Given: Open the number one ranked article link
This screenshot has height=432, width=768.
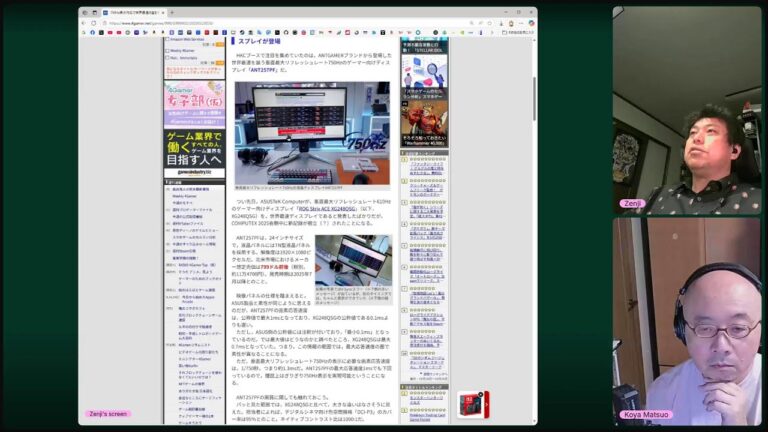Looking at the screenshot, I should click(427, 167).
